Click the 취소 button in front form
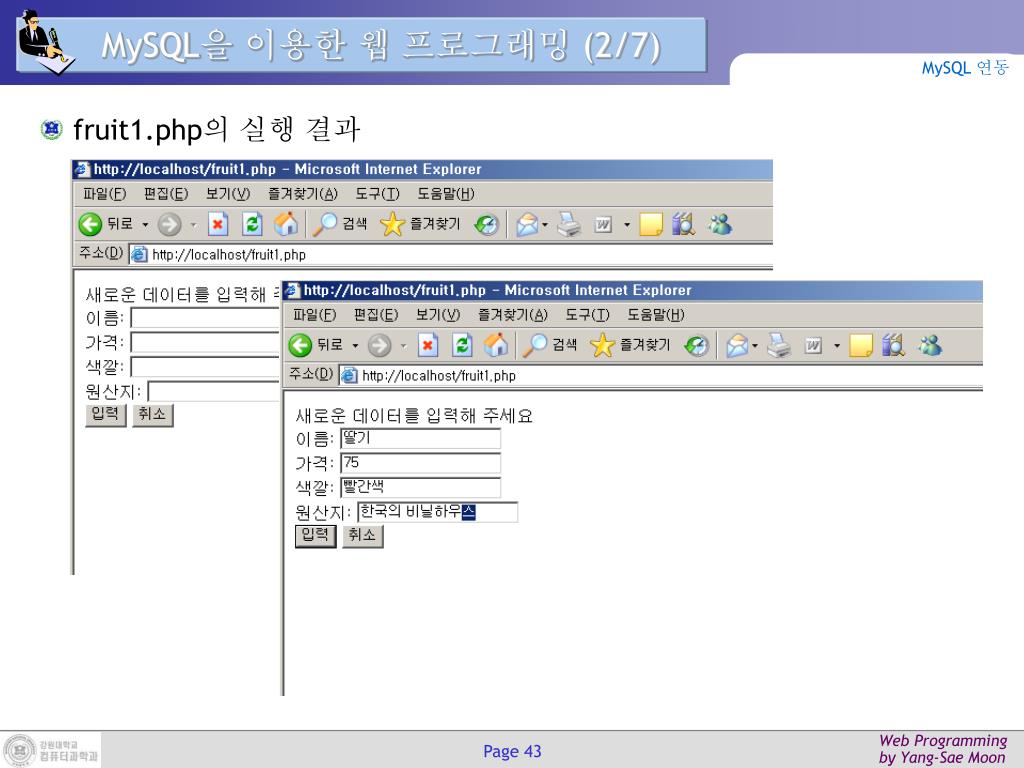This screenshot has width=1024, height=768. pos(362,536)
